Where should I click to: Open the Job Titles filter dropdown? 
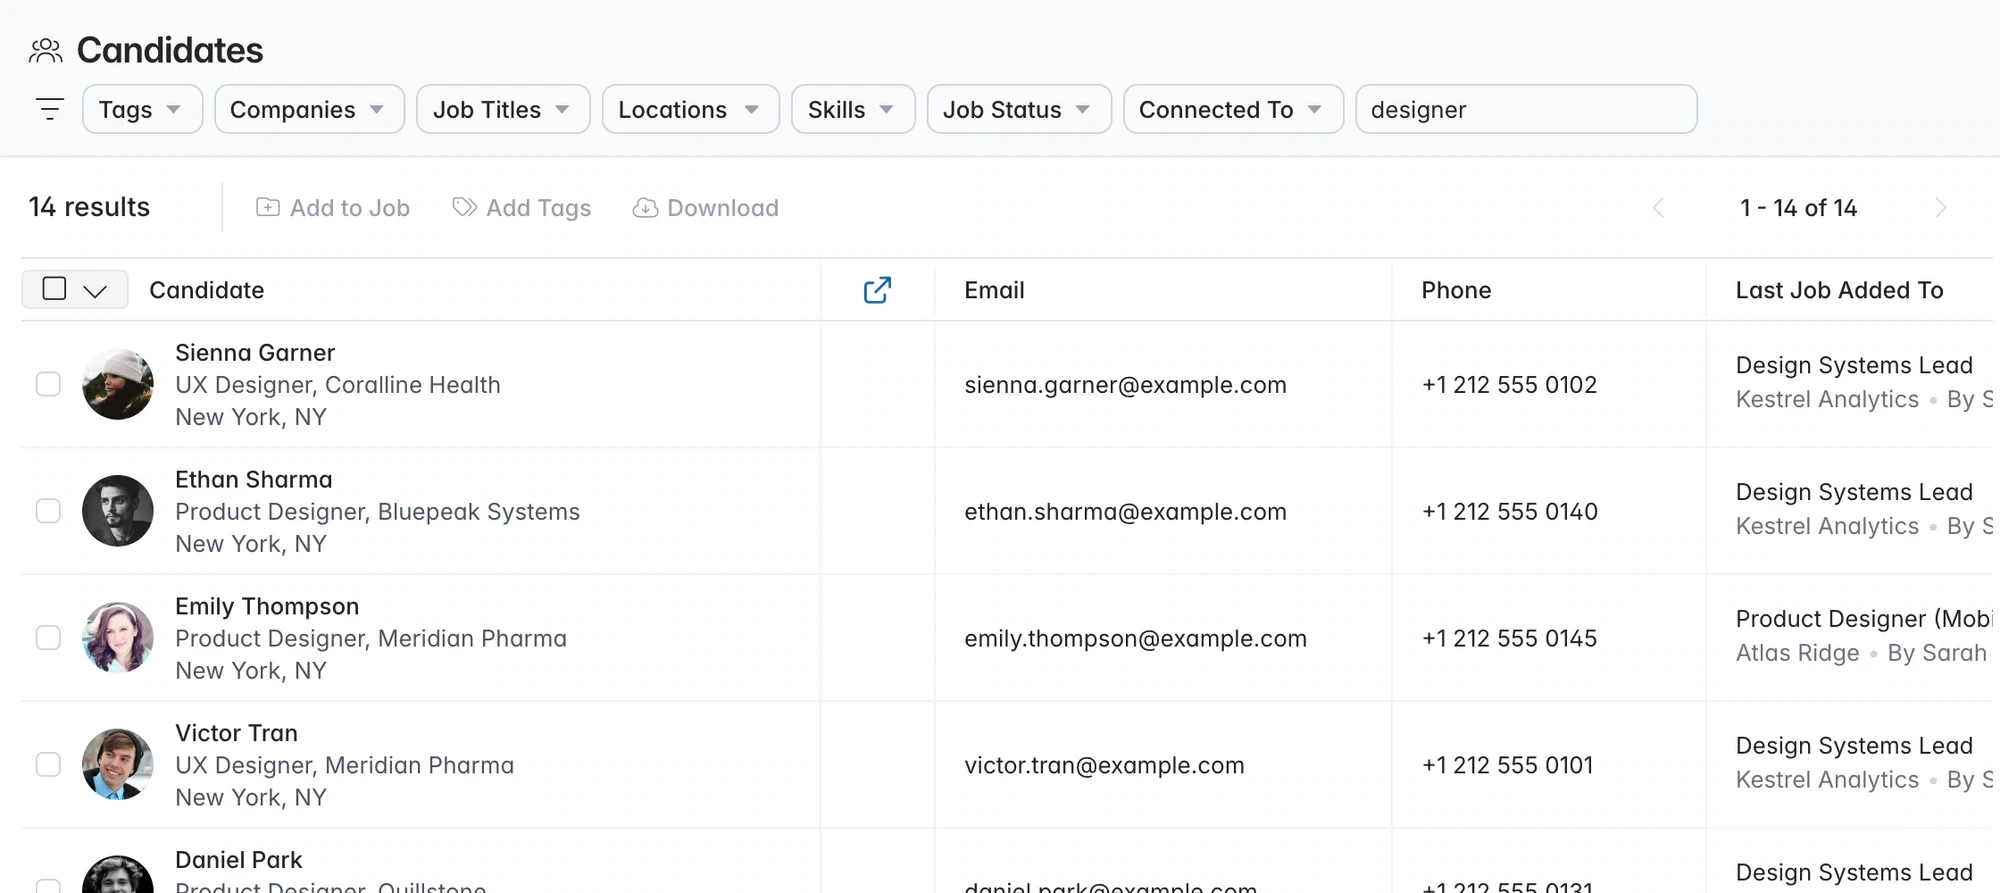[503, 109]
